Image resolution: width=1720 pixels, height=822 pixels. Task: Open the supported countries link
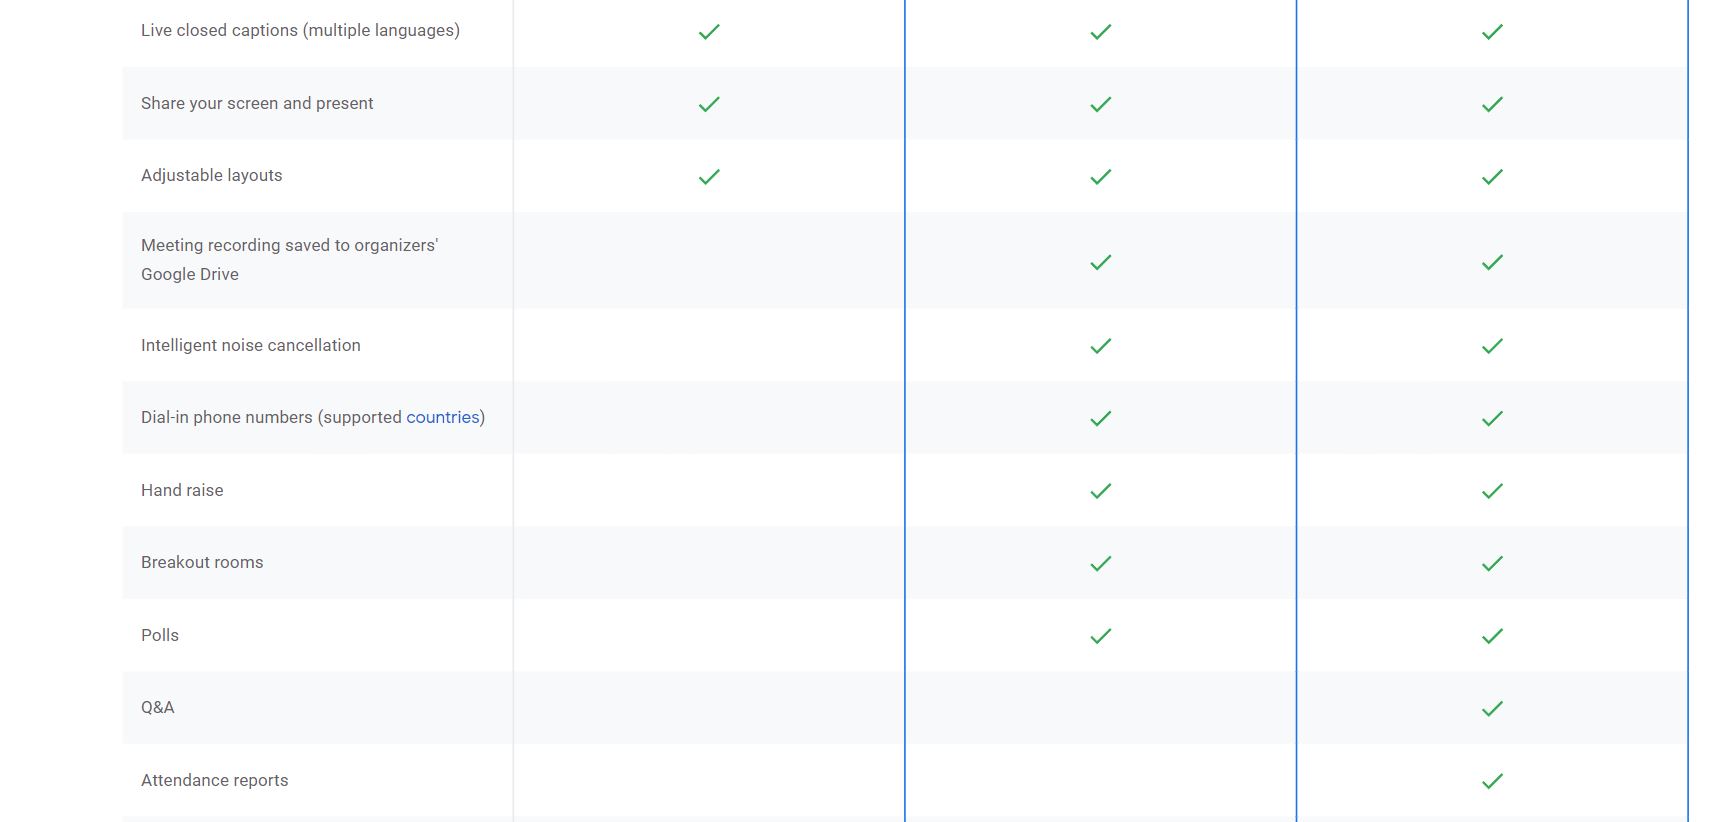(442, 417)
